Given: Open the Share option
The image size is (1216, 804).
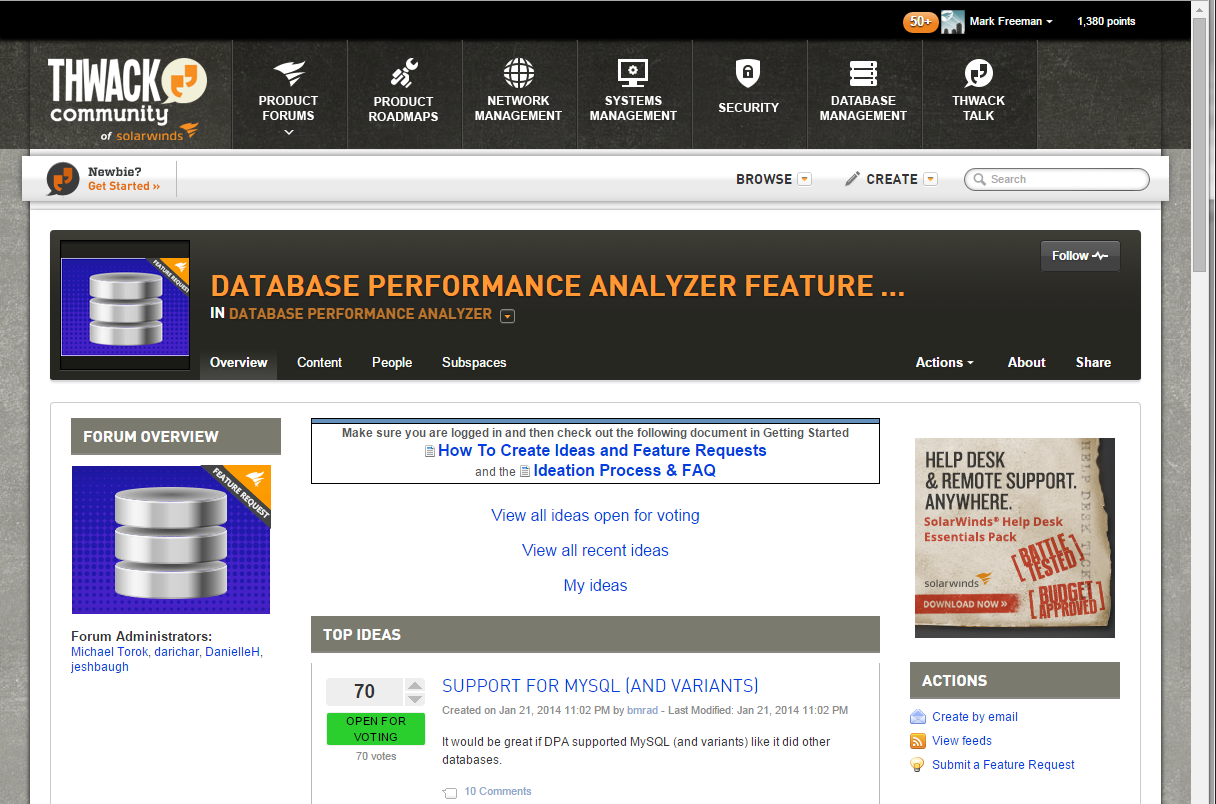Looking at the screenshot, I should [1093, 362].
